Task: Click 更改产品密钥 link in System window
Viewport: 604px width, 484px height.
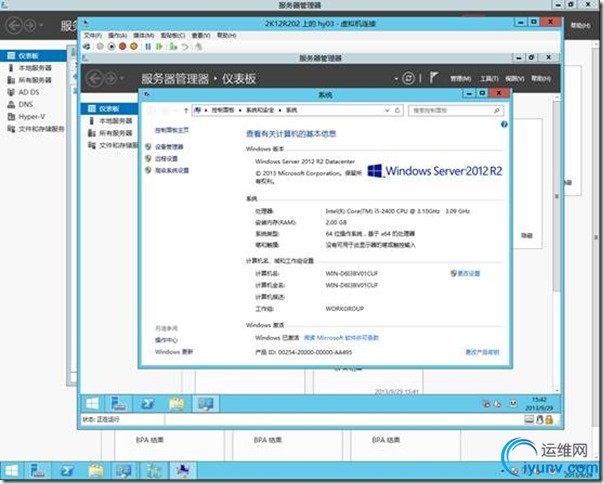Action: [482, 352]
